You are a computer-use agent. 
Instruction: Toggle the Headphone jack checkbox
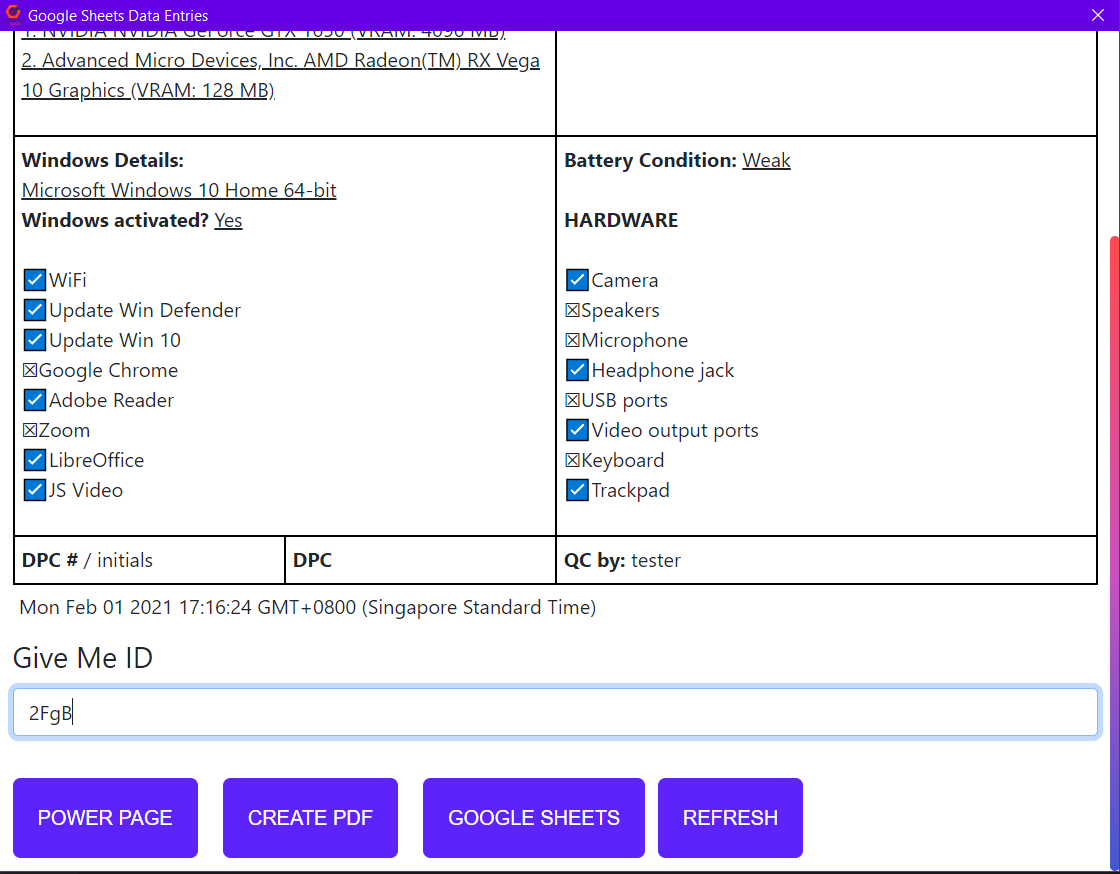[577, 370]
